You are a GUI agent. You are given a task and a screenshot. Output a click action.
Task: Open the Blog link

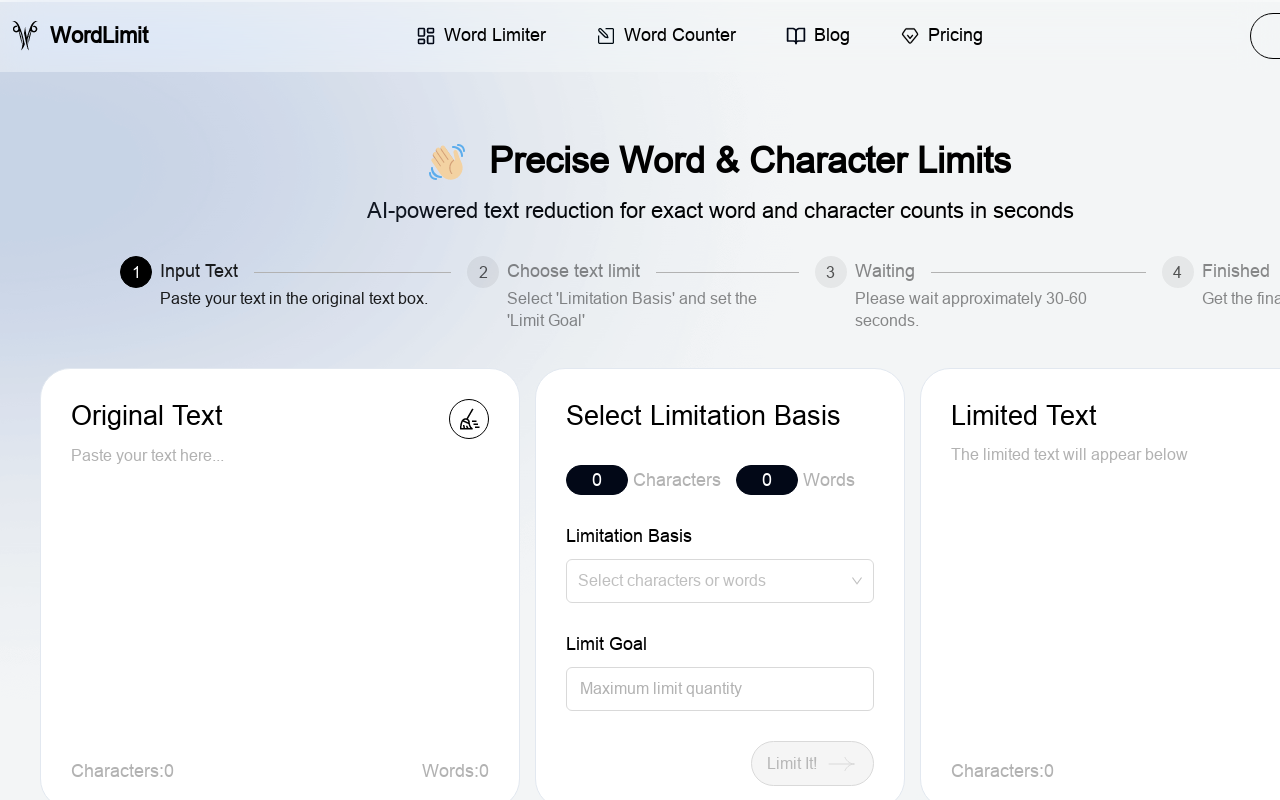point(831,35)
